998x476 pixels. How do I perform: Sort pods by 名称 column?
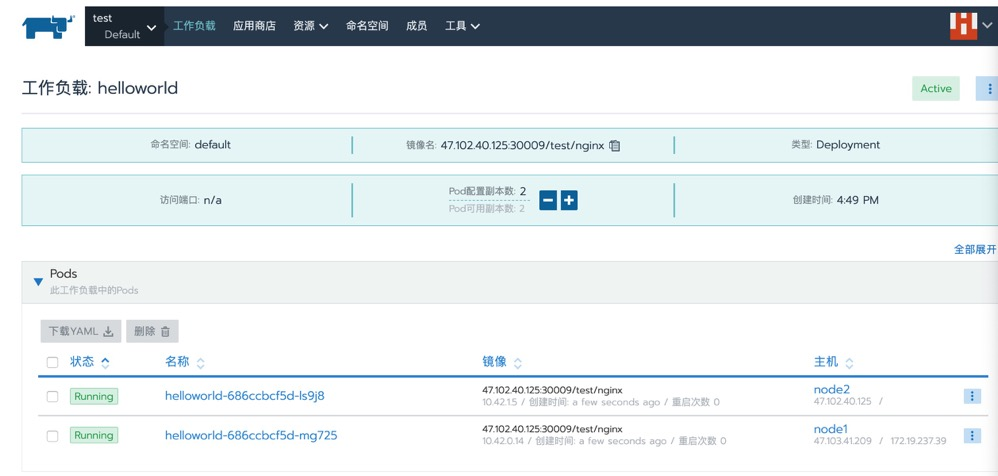click(185, 362)
